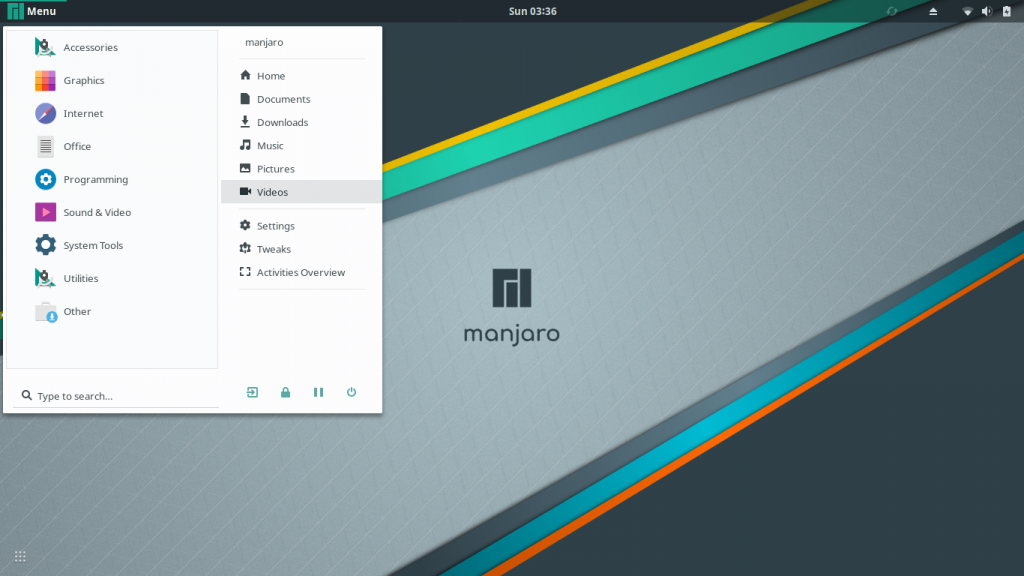Viewport: 1024px width, 576px height.
Task: Click the update sync indicator icon
Action: coord(892,11)
